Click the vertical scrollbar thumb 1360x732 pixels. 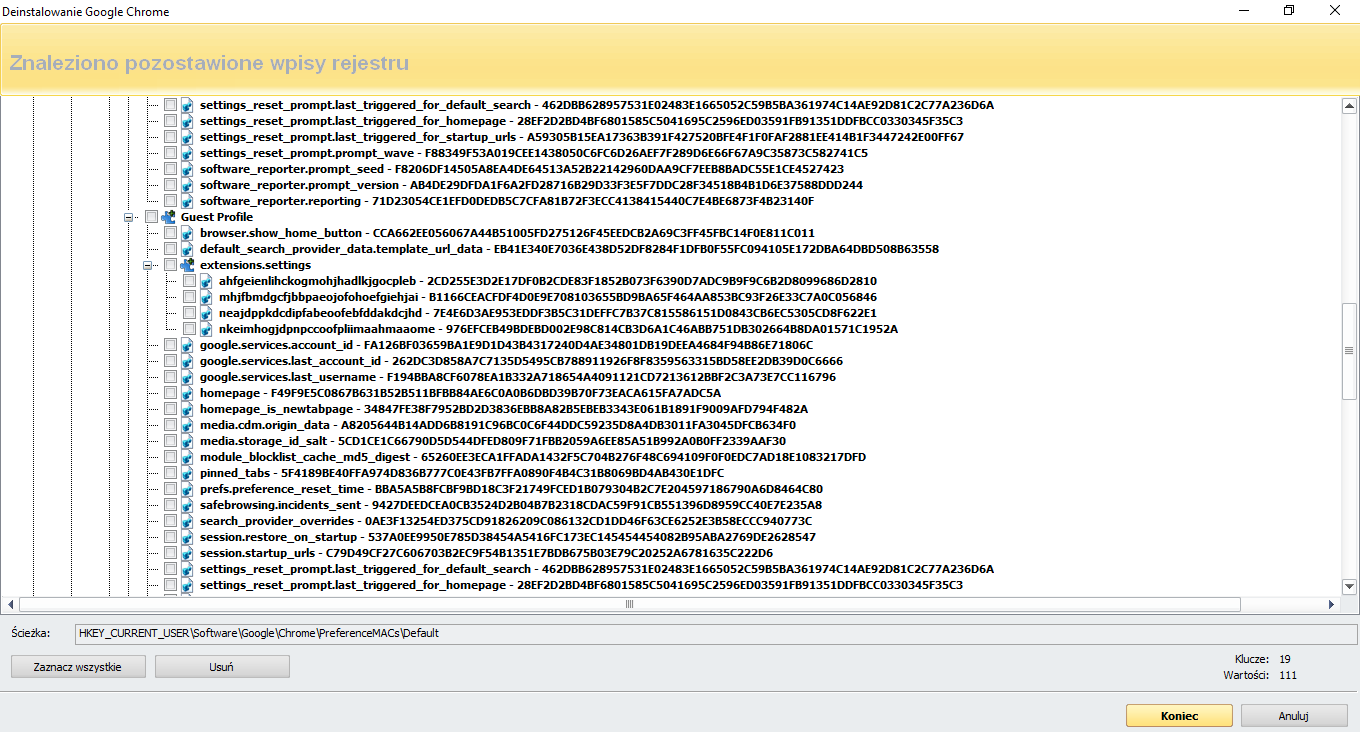point(1349,350)
